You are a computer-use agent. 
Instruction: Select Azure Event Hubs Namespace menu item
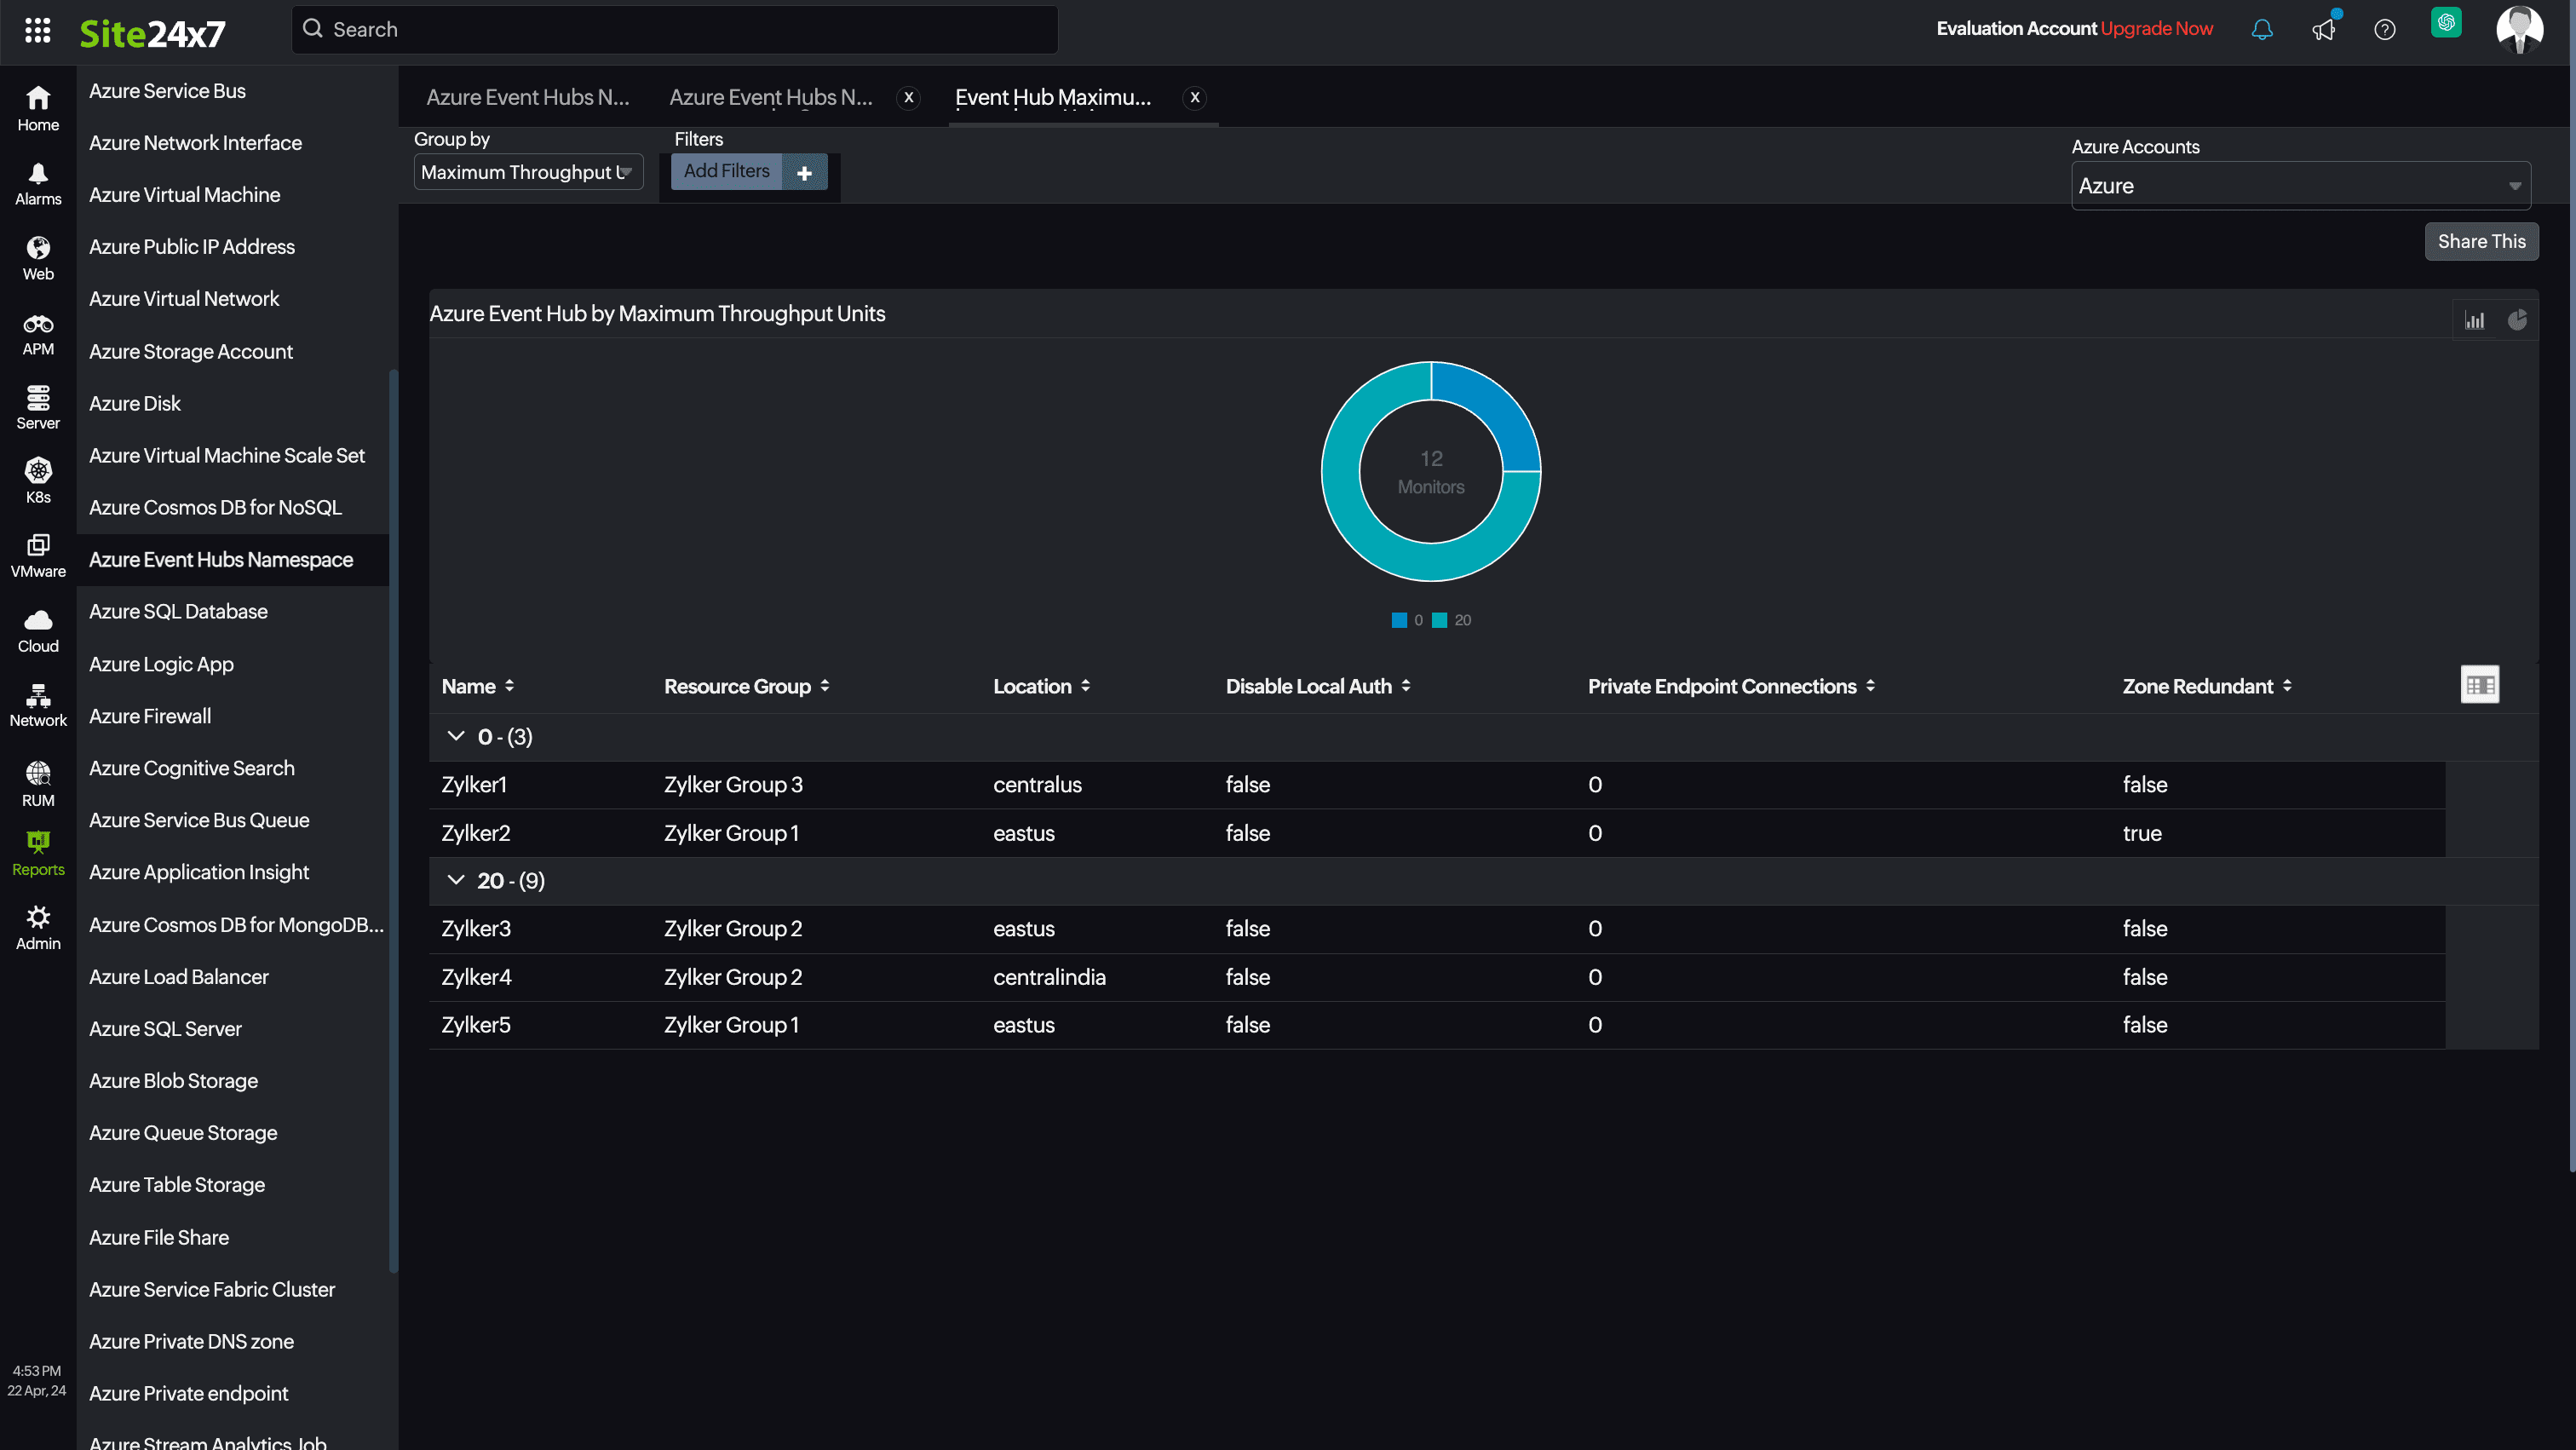[x=220, y=560]
